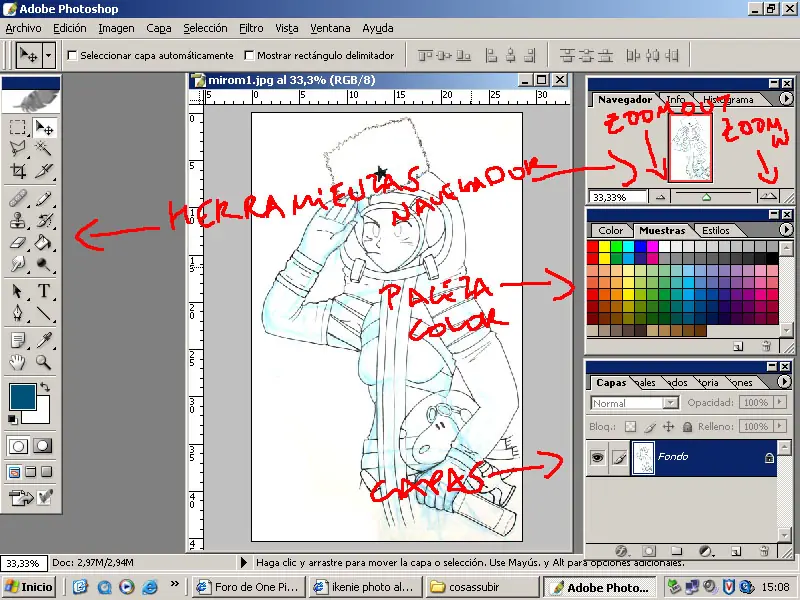Select the Type tool
The image size is (800, 600).
tap(44, 291)
